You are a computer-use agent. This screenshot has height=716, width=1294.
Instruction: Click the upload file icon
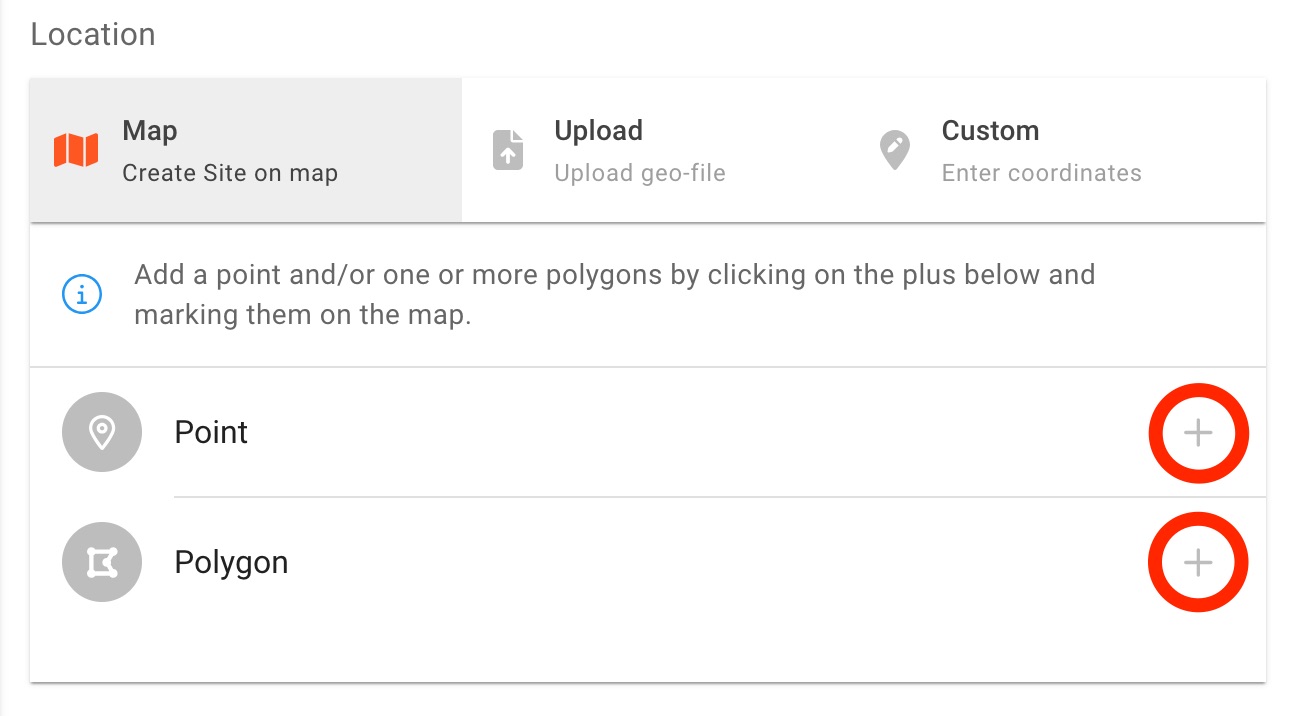pyautogui.click(x=508, y=151)
